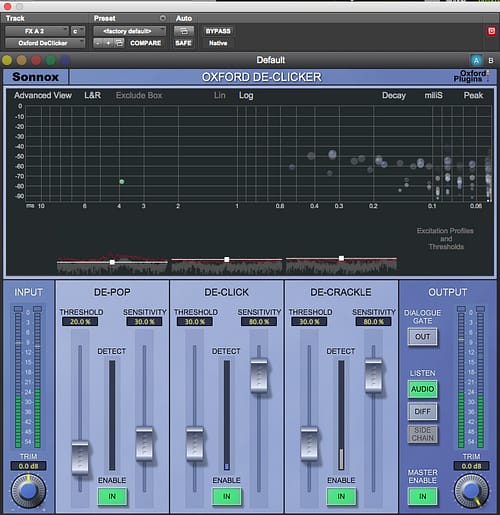Image resolution: width=500 pixels, height=515 pixels.
Task: Click De-Click threshold fader handle
Action: point(195,443)
